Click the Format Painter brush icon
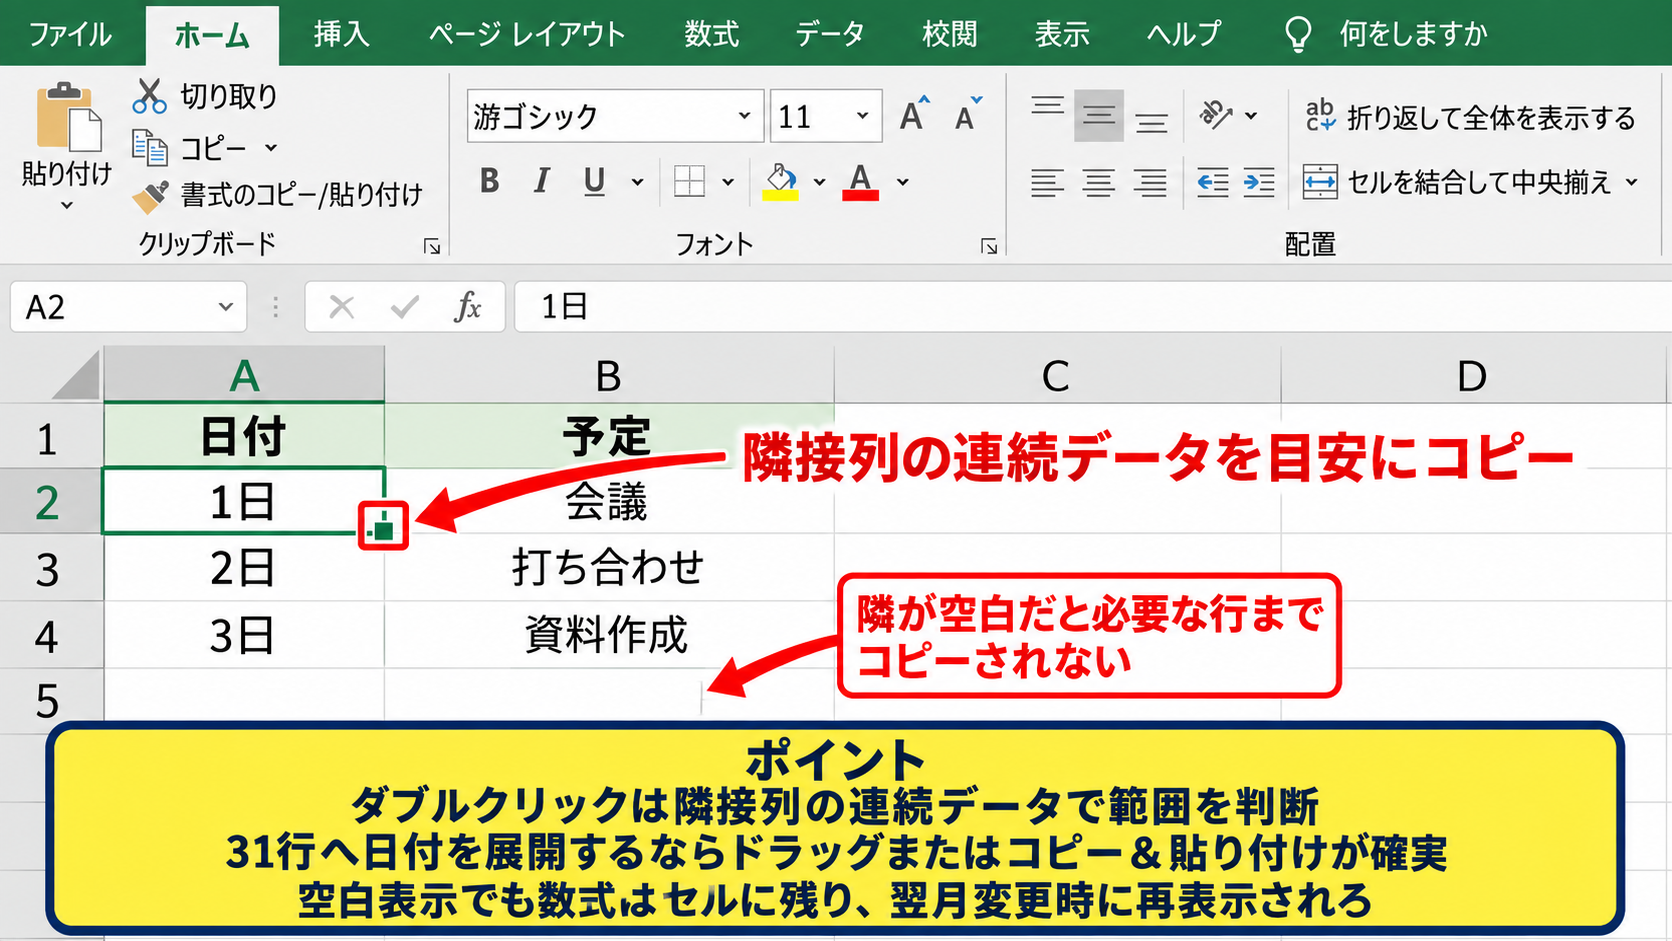 150,196
